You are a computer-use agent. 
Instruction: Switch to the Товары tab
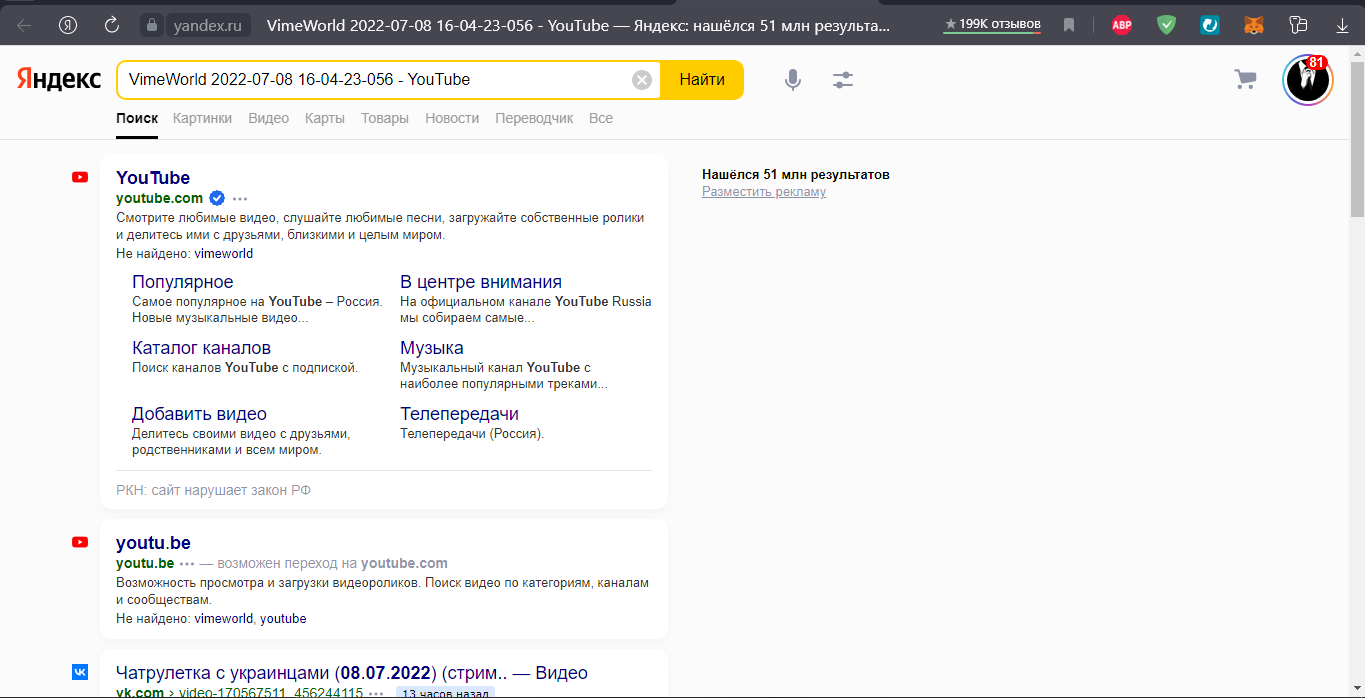[x=385, y=118]
